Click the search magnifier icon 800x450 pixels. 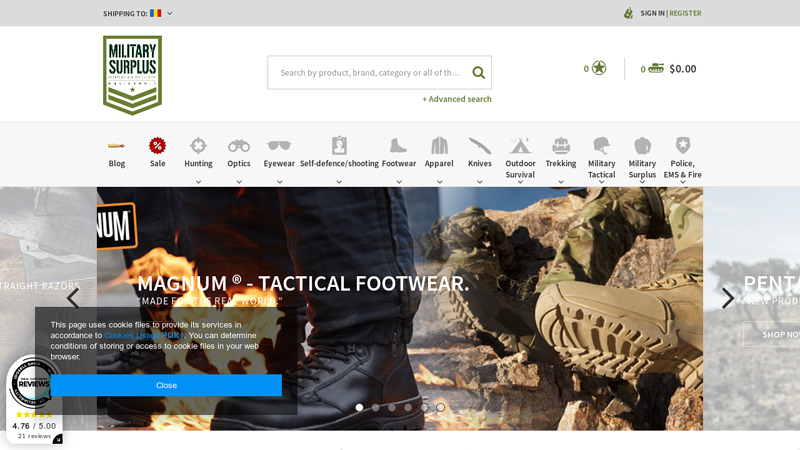[478, 72]
